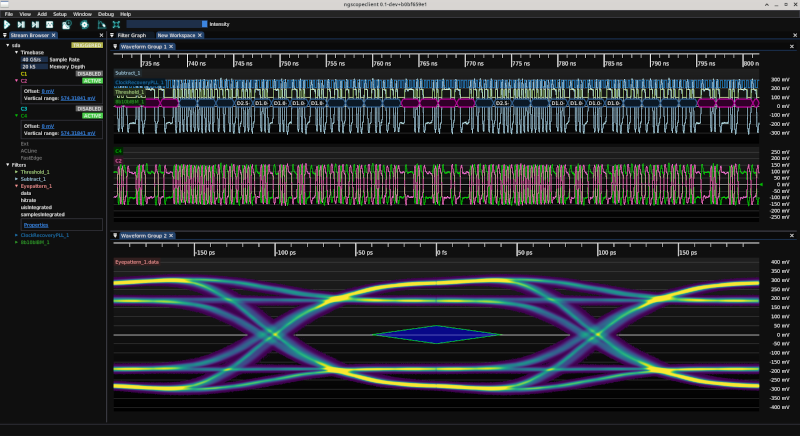Image resolution: width=800 pixels, height=436 pixels.
Task: Select the C2 channel label in plot
Action: tap(118, 161)
